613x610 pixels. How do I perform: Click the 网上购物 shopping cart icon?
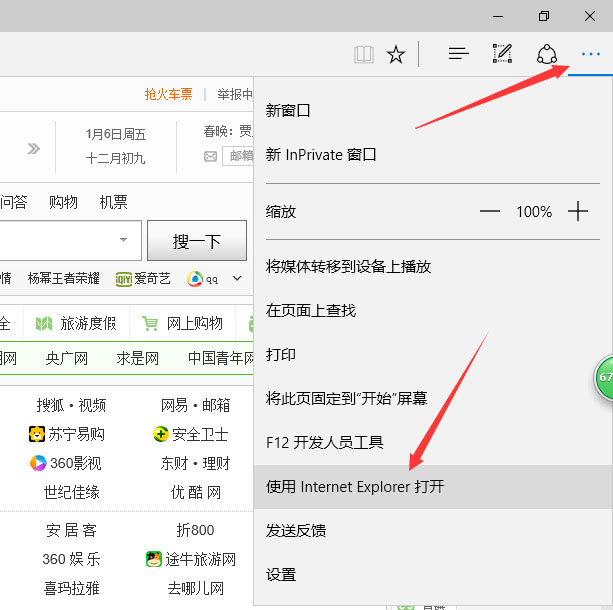click(x=150, y=324)
